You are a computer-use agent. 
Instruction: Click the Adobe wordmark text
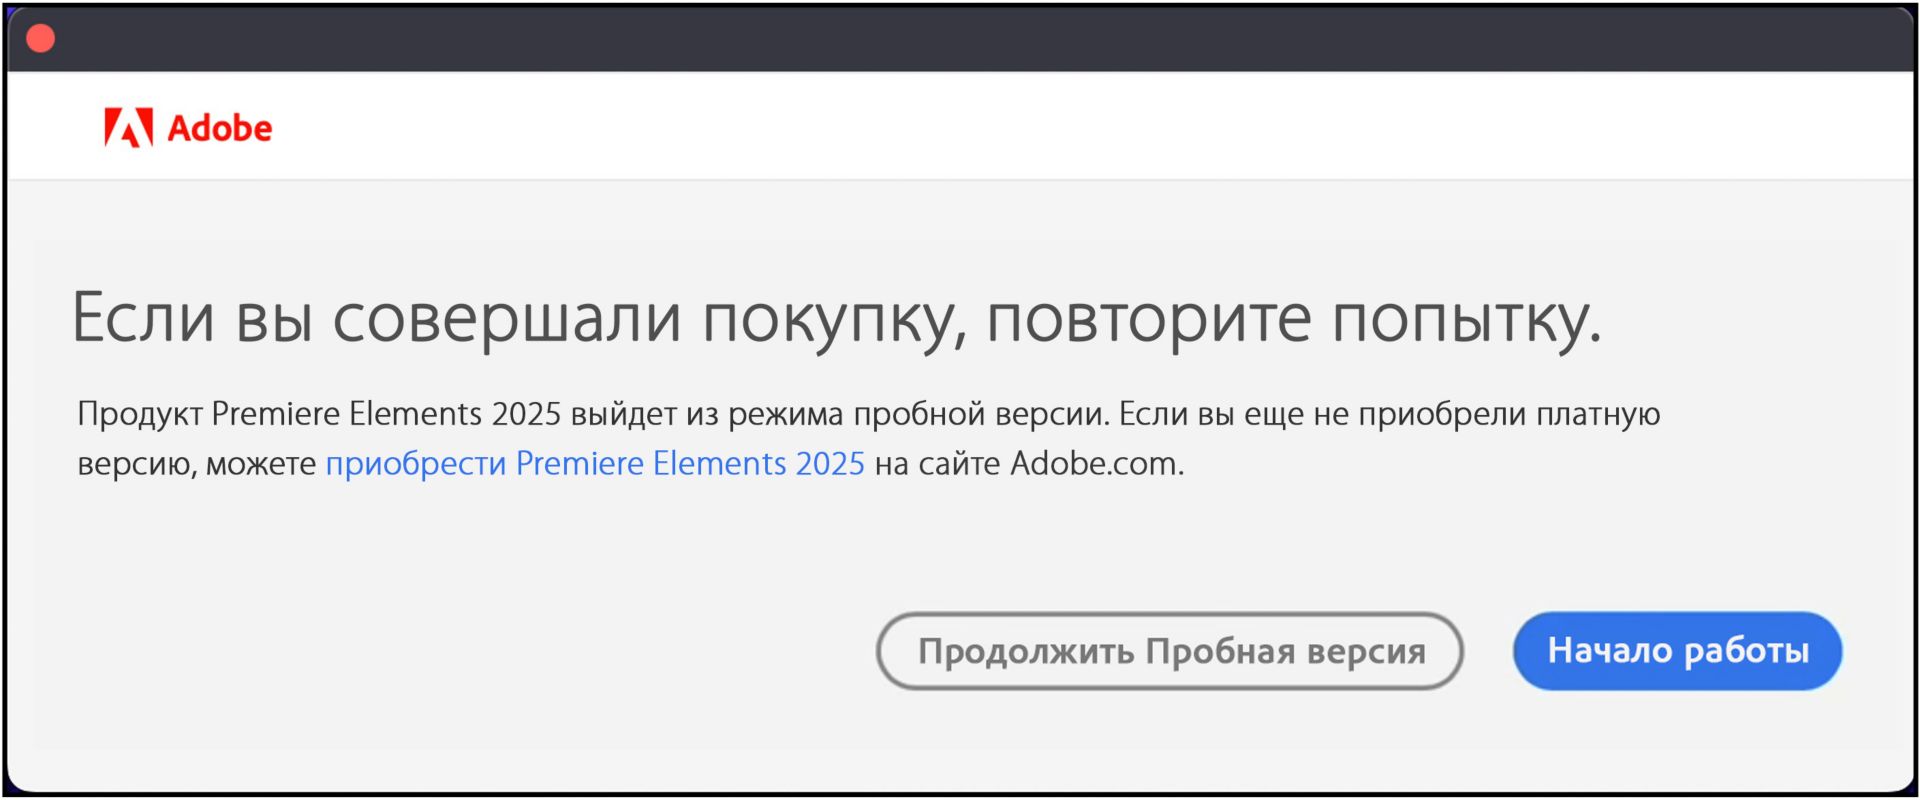click(219, 128)
